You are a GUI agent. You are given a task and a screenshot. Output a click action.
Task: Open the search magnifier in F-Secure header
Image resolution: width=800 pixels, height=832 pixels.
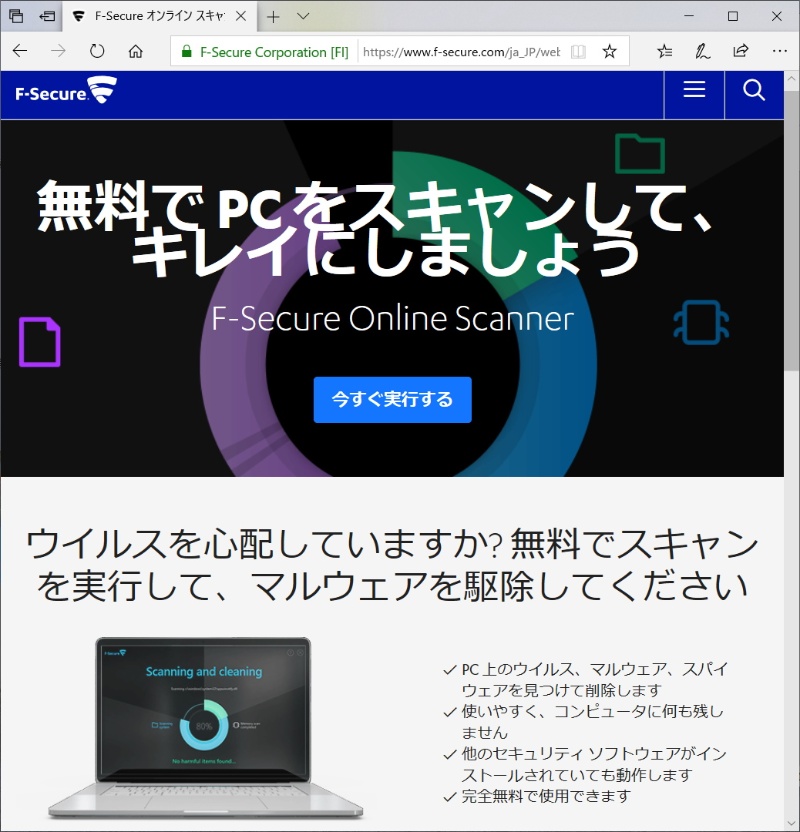[754, 91]
